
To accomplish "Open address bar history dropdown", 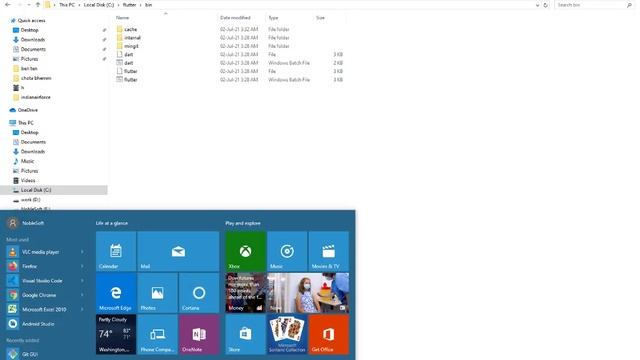I will 537,5.
